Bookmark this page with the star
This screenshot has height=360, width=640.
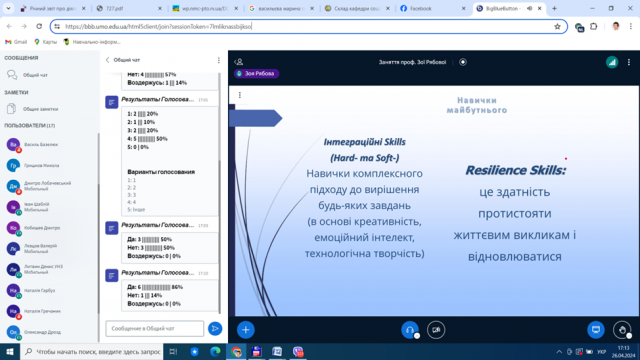[x=557, y=26]
